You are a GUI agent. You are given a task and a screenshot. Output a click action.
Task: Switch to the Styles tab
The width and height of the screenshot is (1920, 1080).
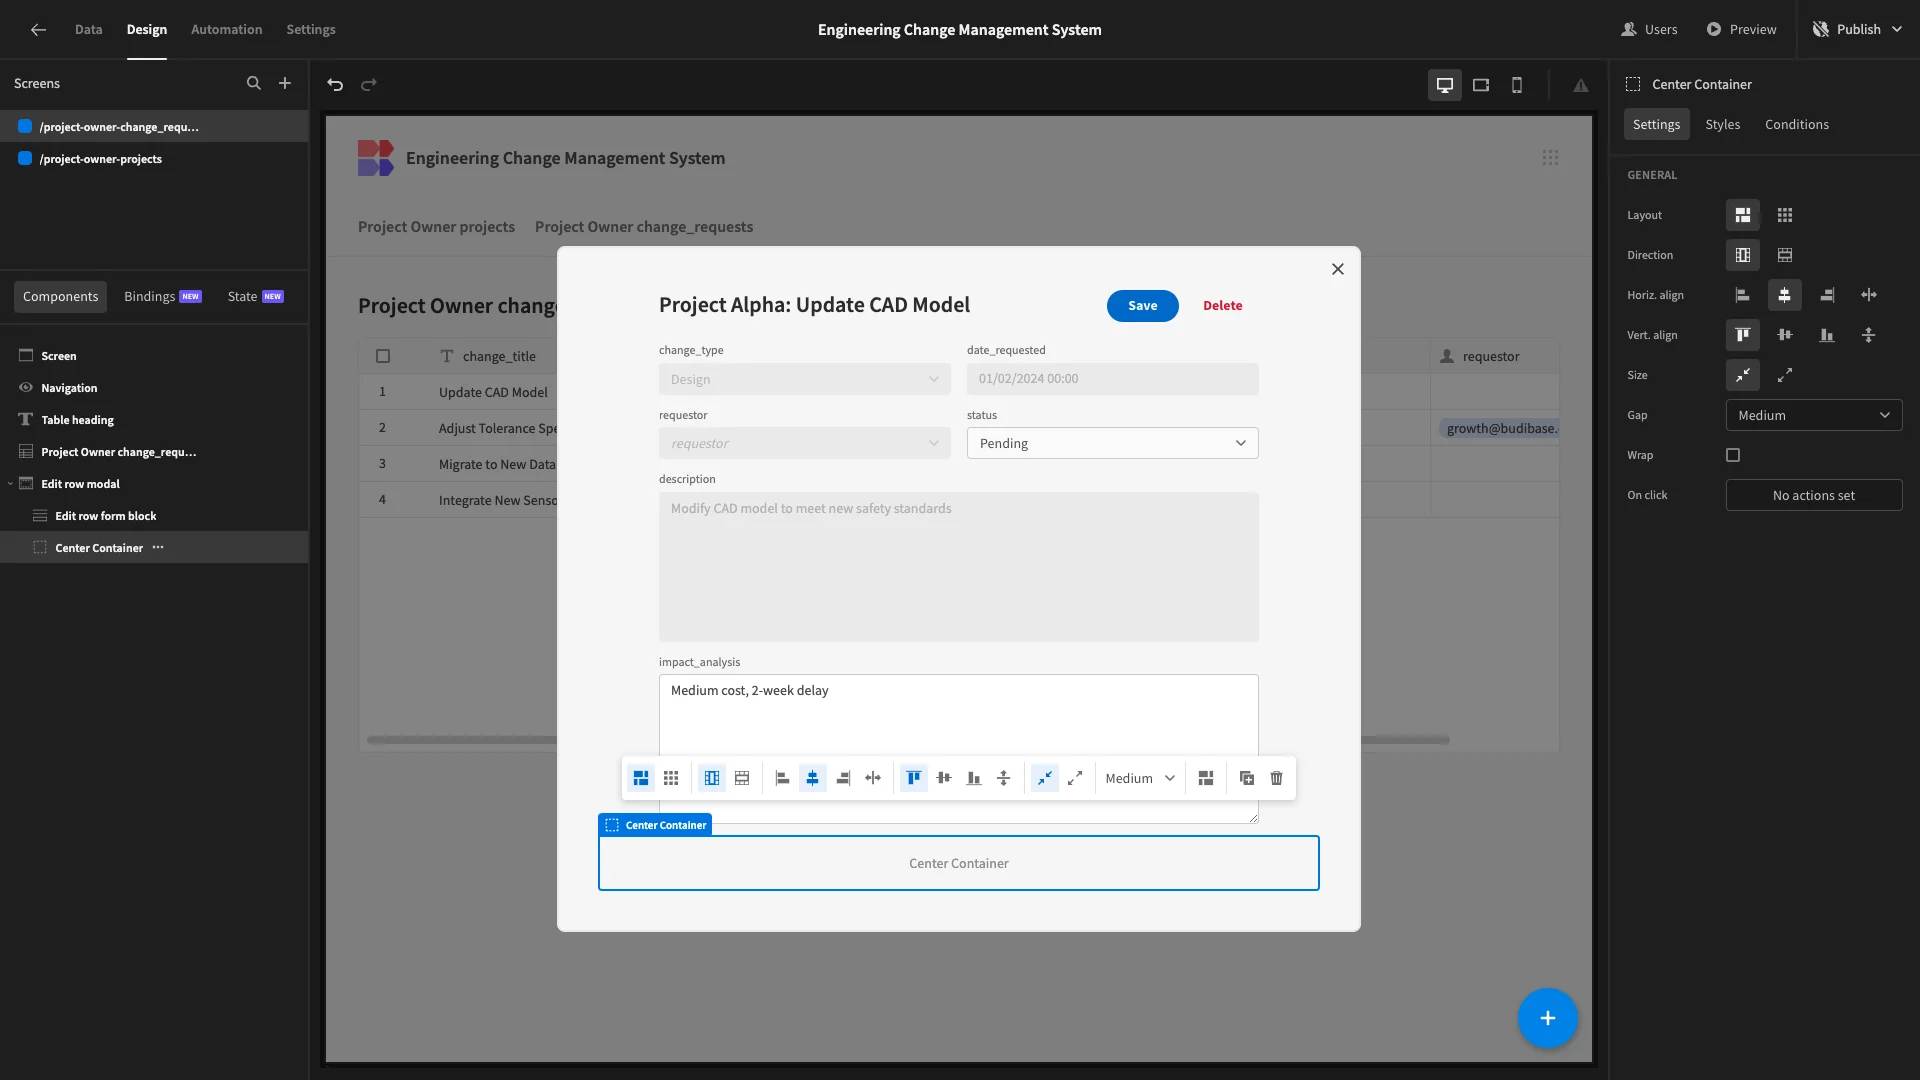(1722, 124)
